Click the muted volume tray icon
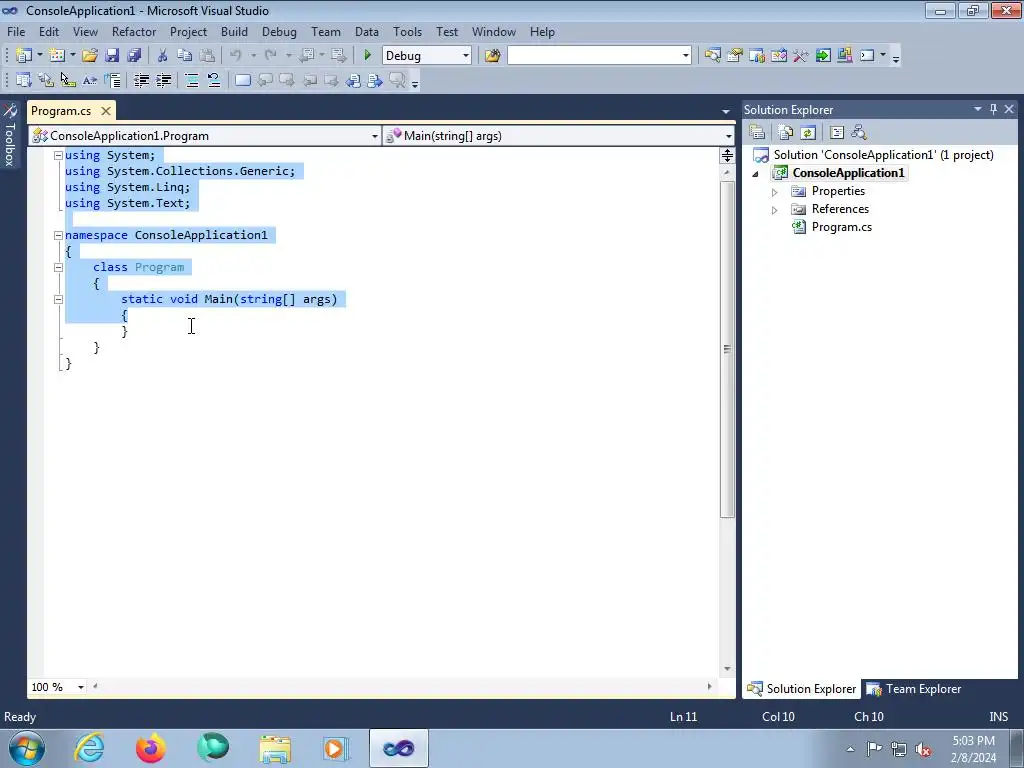The width and height of the screenshot is (1024, 768). click(922, 750)
